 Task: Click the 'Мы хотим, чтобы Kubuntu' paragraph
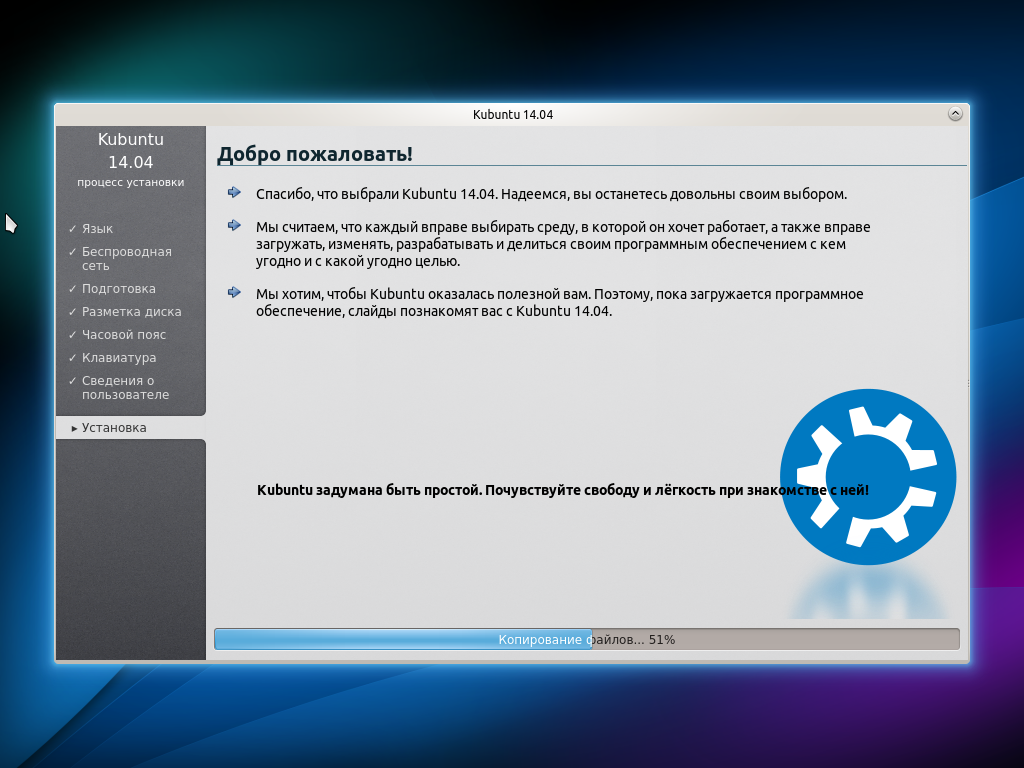[560, 302]
